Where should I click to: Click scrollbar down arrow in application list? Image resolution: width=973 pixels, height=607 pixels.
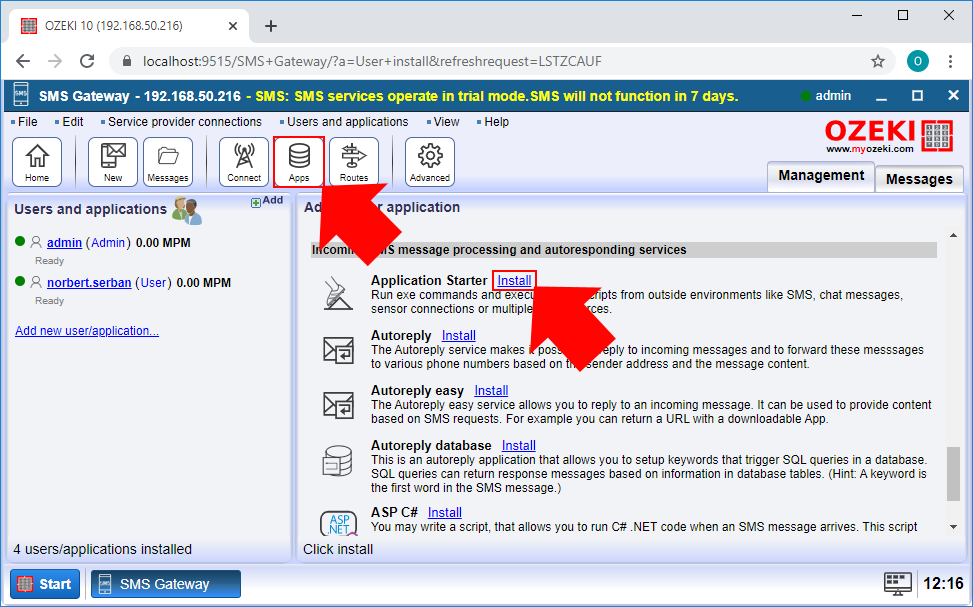[953, 527]
